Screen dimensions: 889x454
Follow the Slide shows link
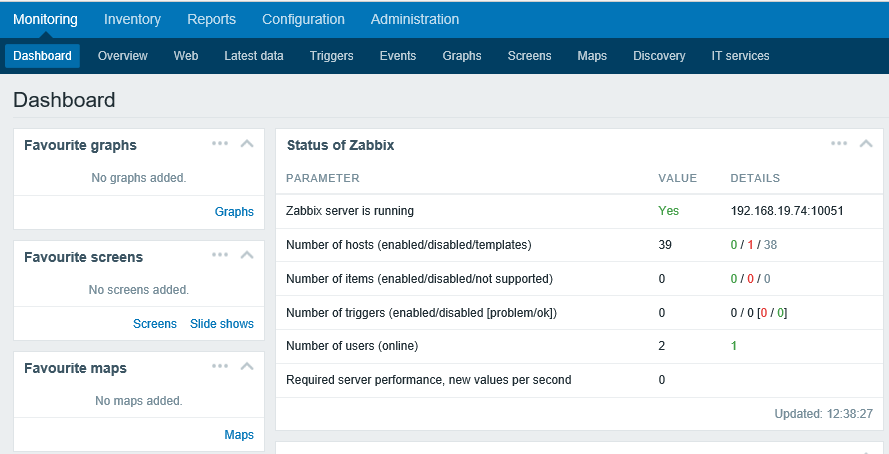(x=222, y=324)
